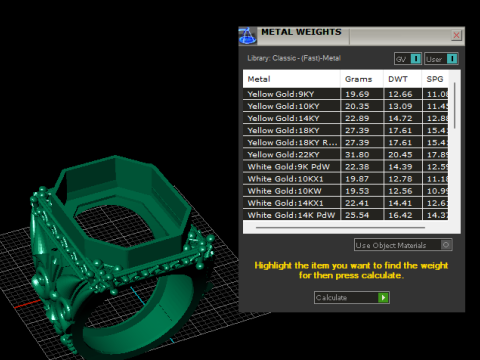This screenshot has width=480, height=360.
Task: Select the Yellow Gold:18KY R... row
Action: coord(345,142)
